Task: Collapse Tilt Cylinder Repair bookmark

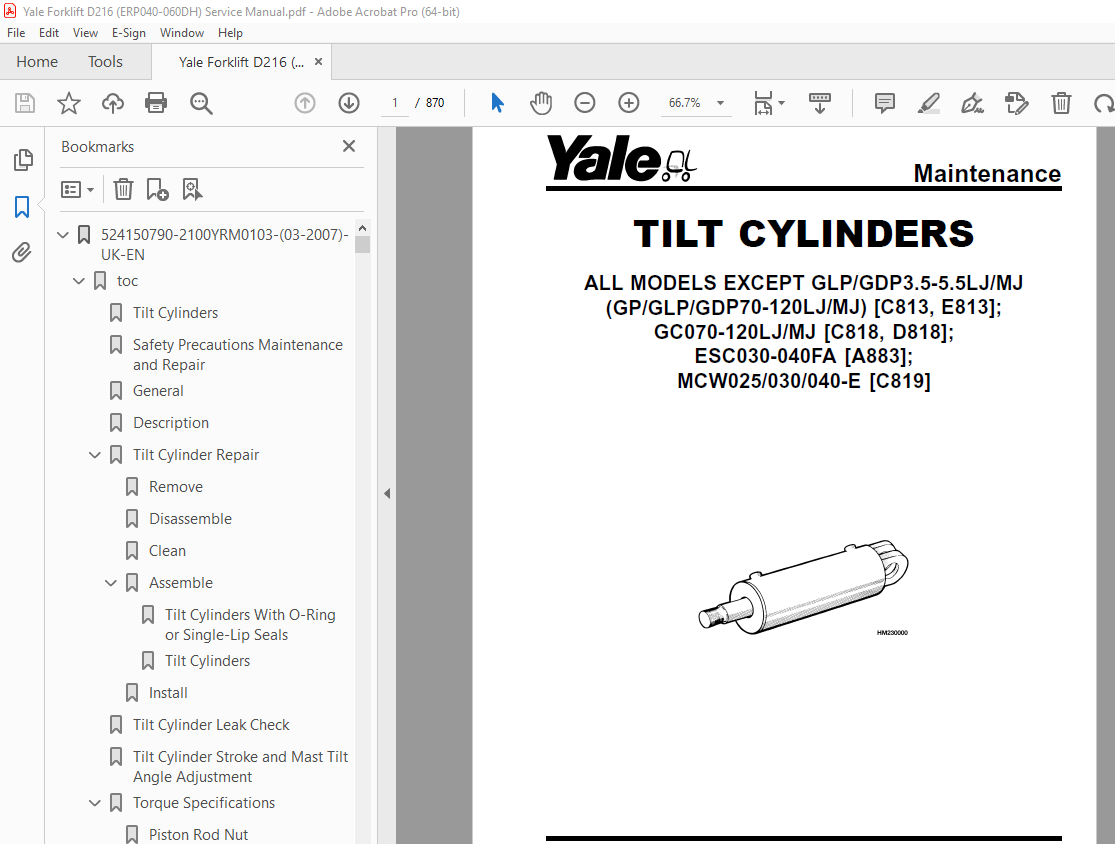Action: pyautogui.click(x=95, y=455)
